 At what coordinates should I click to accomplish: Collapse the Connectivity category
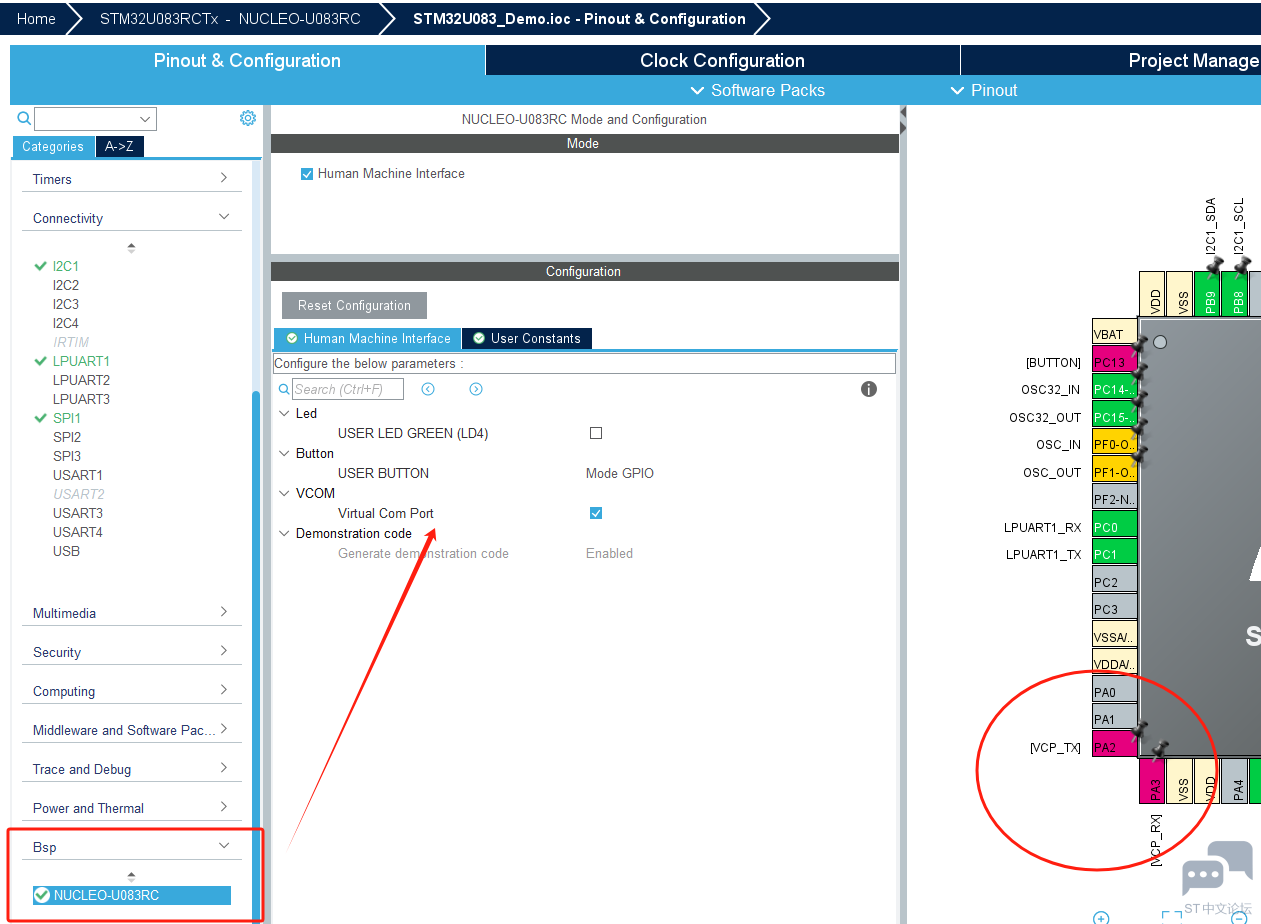click(x=131, y=218)
